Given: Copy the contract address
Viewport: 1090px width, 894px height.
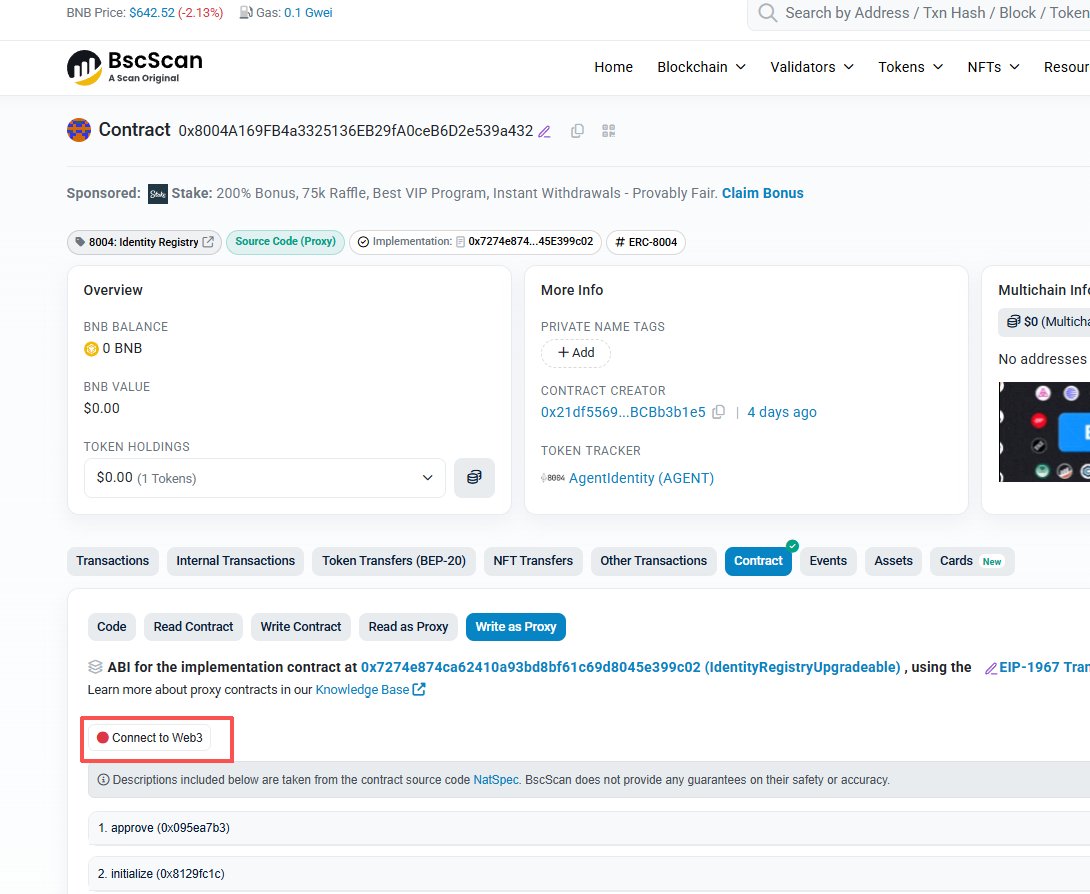Looking at the screenshot, I should coord(577,131).
